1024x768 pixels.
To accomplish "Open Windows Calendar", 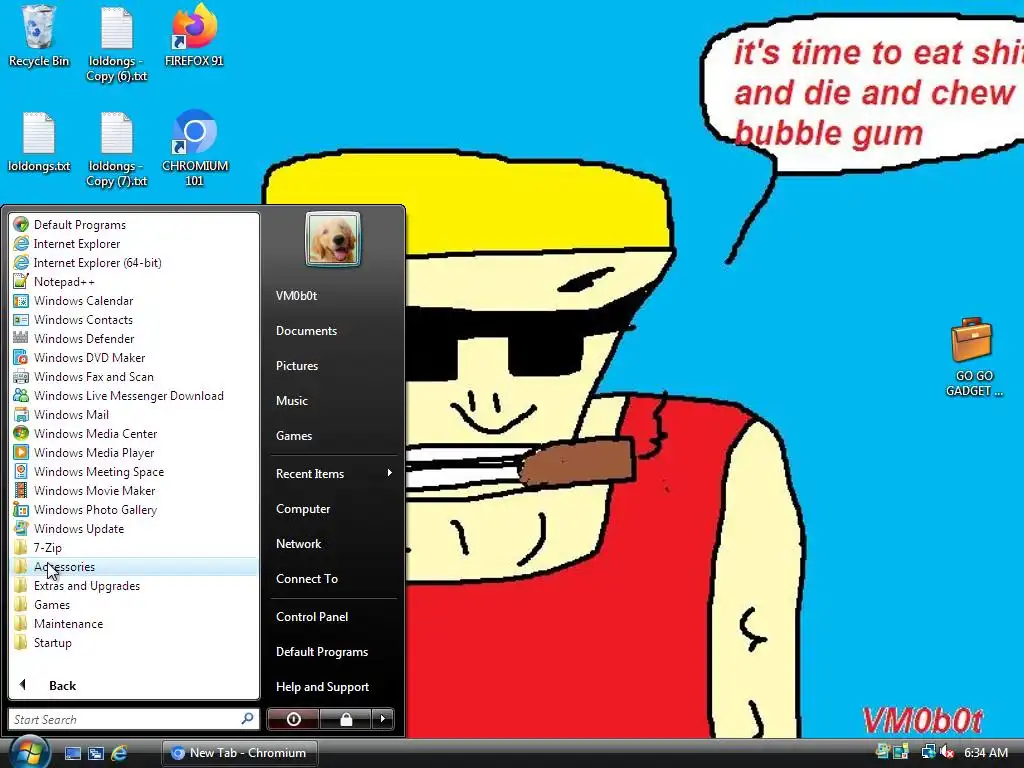I will (x=134, y=300).
